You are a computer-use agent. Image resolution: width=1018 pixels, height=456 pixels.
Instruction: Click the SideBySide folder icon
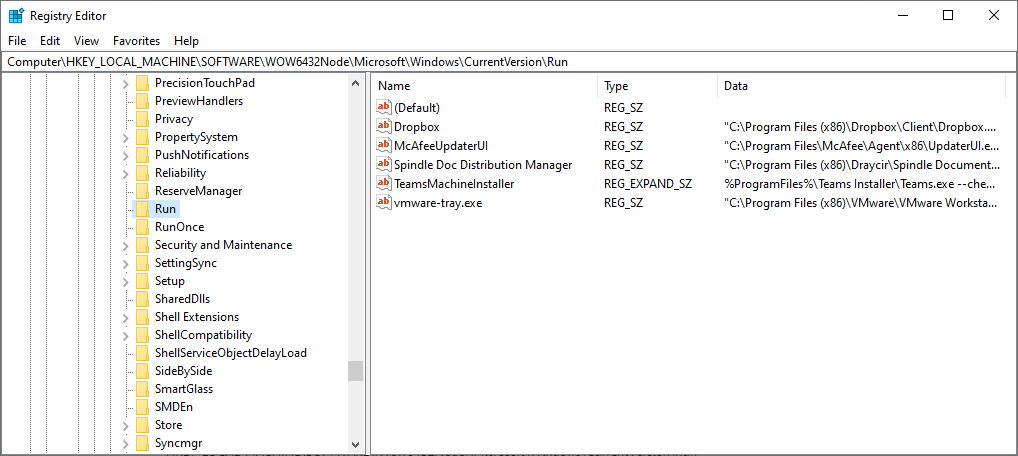coord(143,371)
